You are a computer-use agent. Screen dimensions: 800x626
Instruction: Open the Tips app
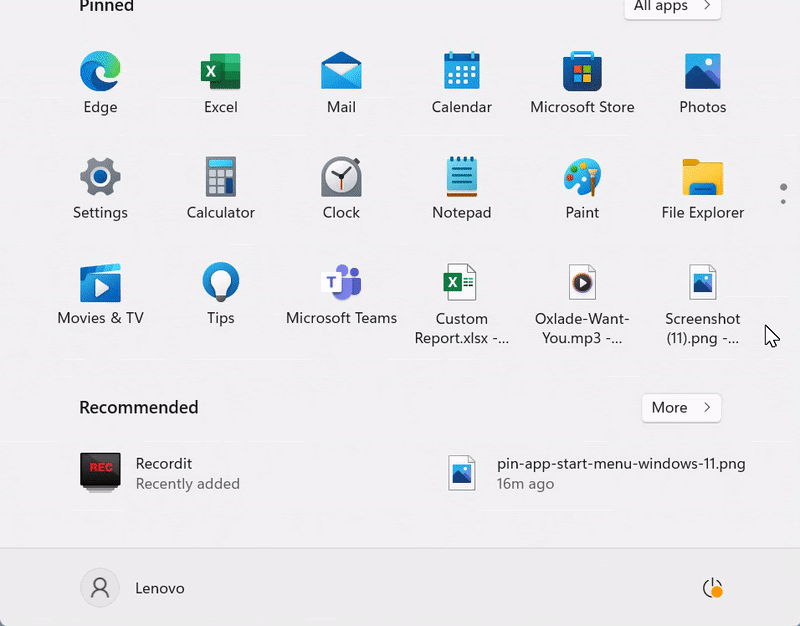[220, 295]
